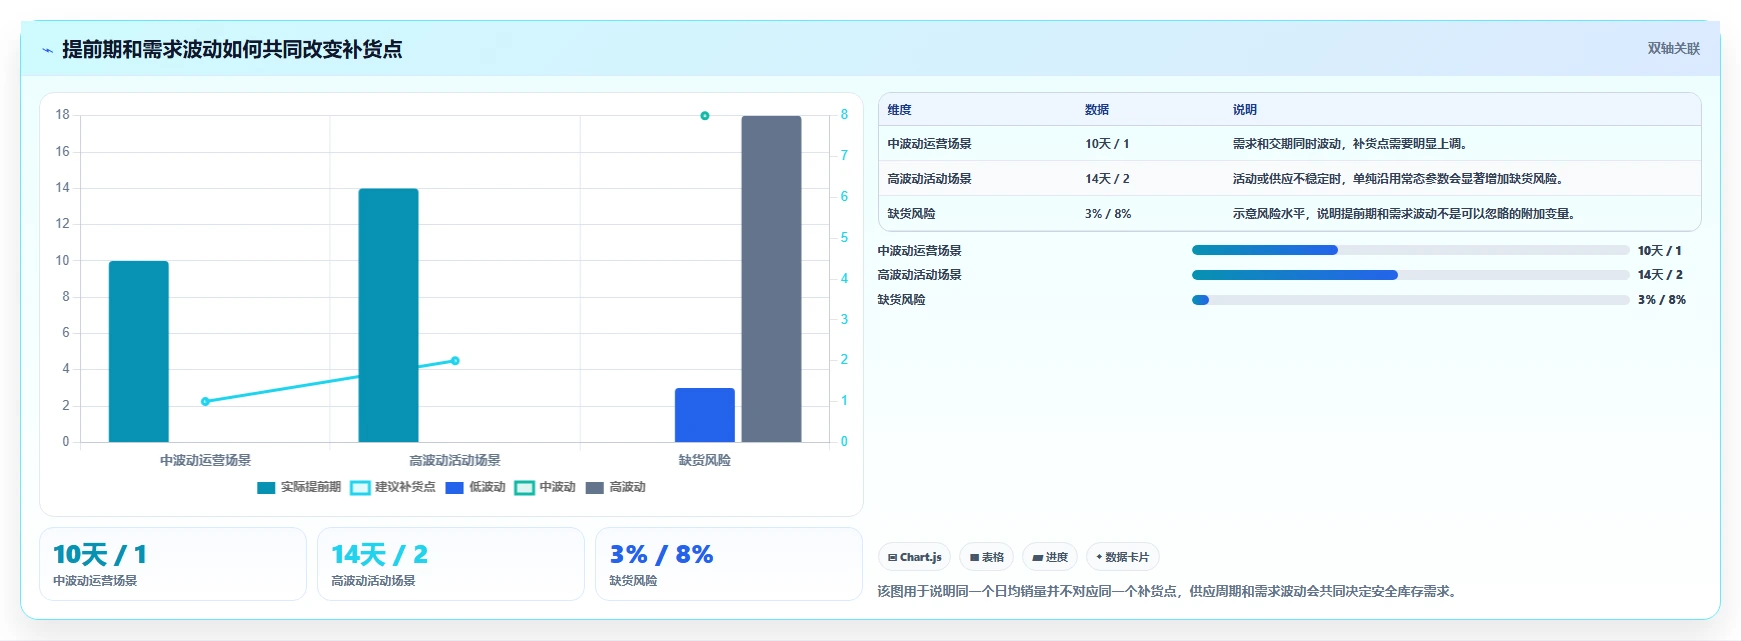Click the table cell 14天 / 2

1107,179
